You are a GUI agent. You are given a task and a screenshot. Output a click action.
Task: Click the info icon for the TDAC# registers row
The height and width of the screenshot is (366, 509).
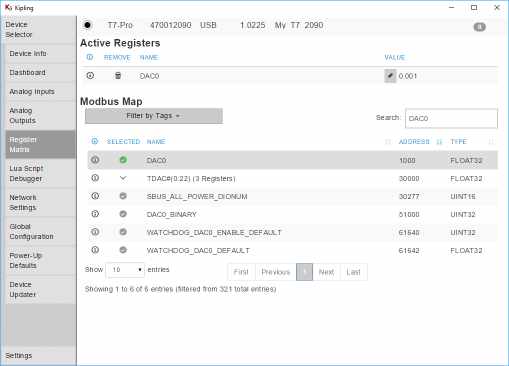click(95, 178)
